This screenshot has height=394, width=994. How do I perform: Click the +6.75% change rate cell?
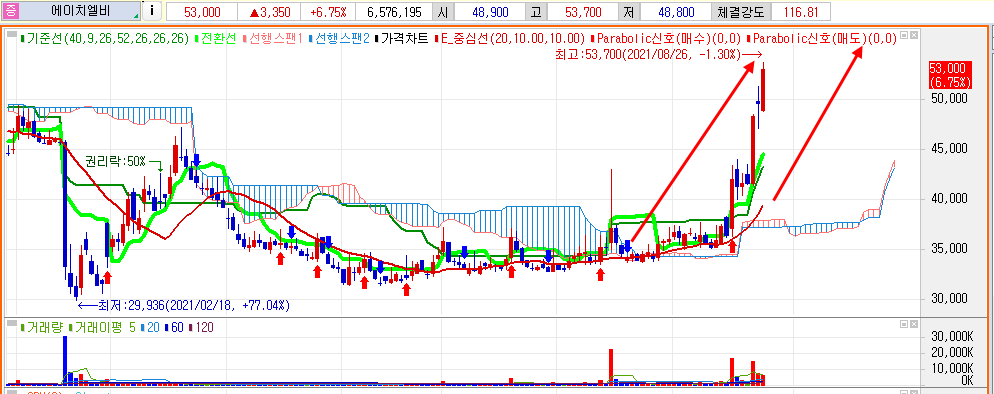[328, 12]
